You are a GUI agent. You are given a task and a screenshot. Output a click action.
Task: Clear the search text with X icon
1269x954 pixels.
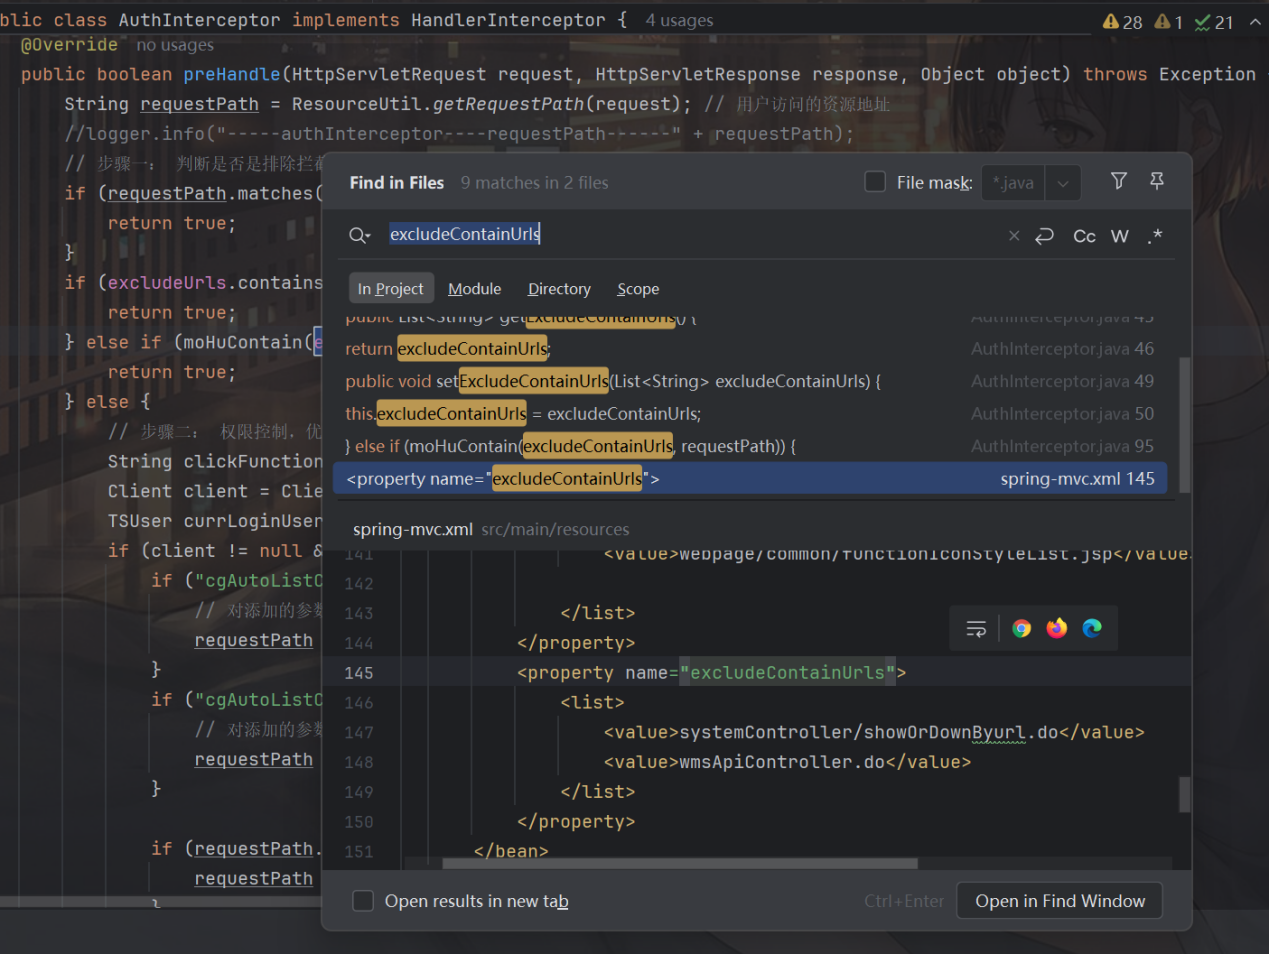(x=1014, y=236)
